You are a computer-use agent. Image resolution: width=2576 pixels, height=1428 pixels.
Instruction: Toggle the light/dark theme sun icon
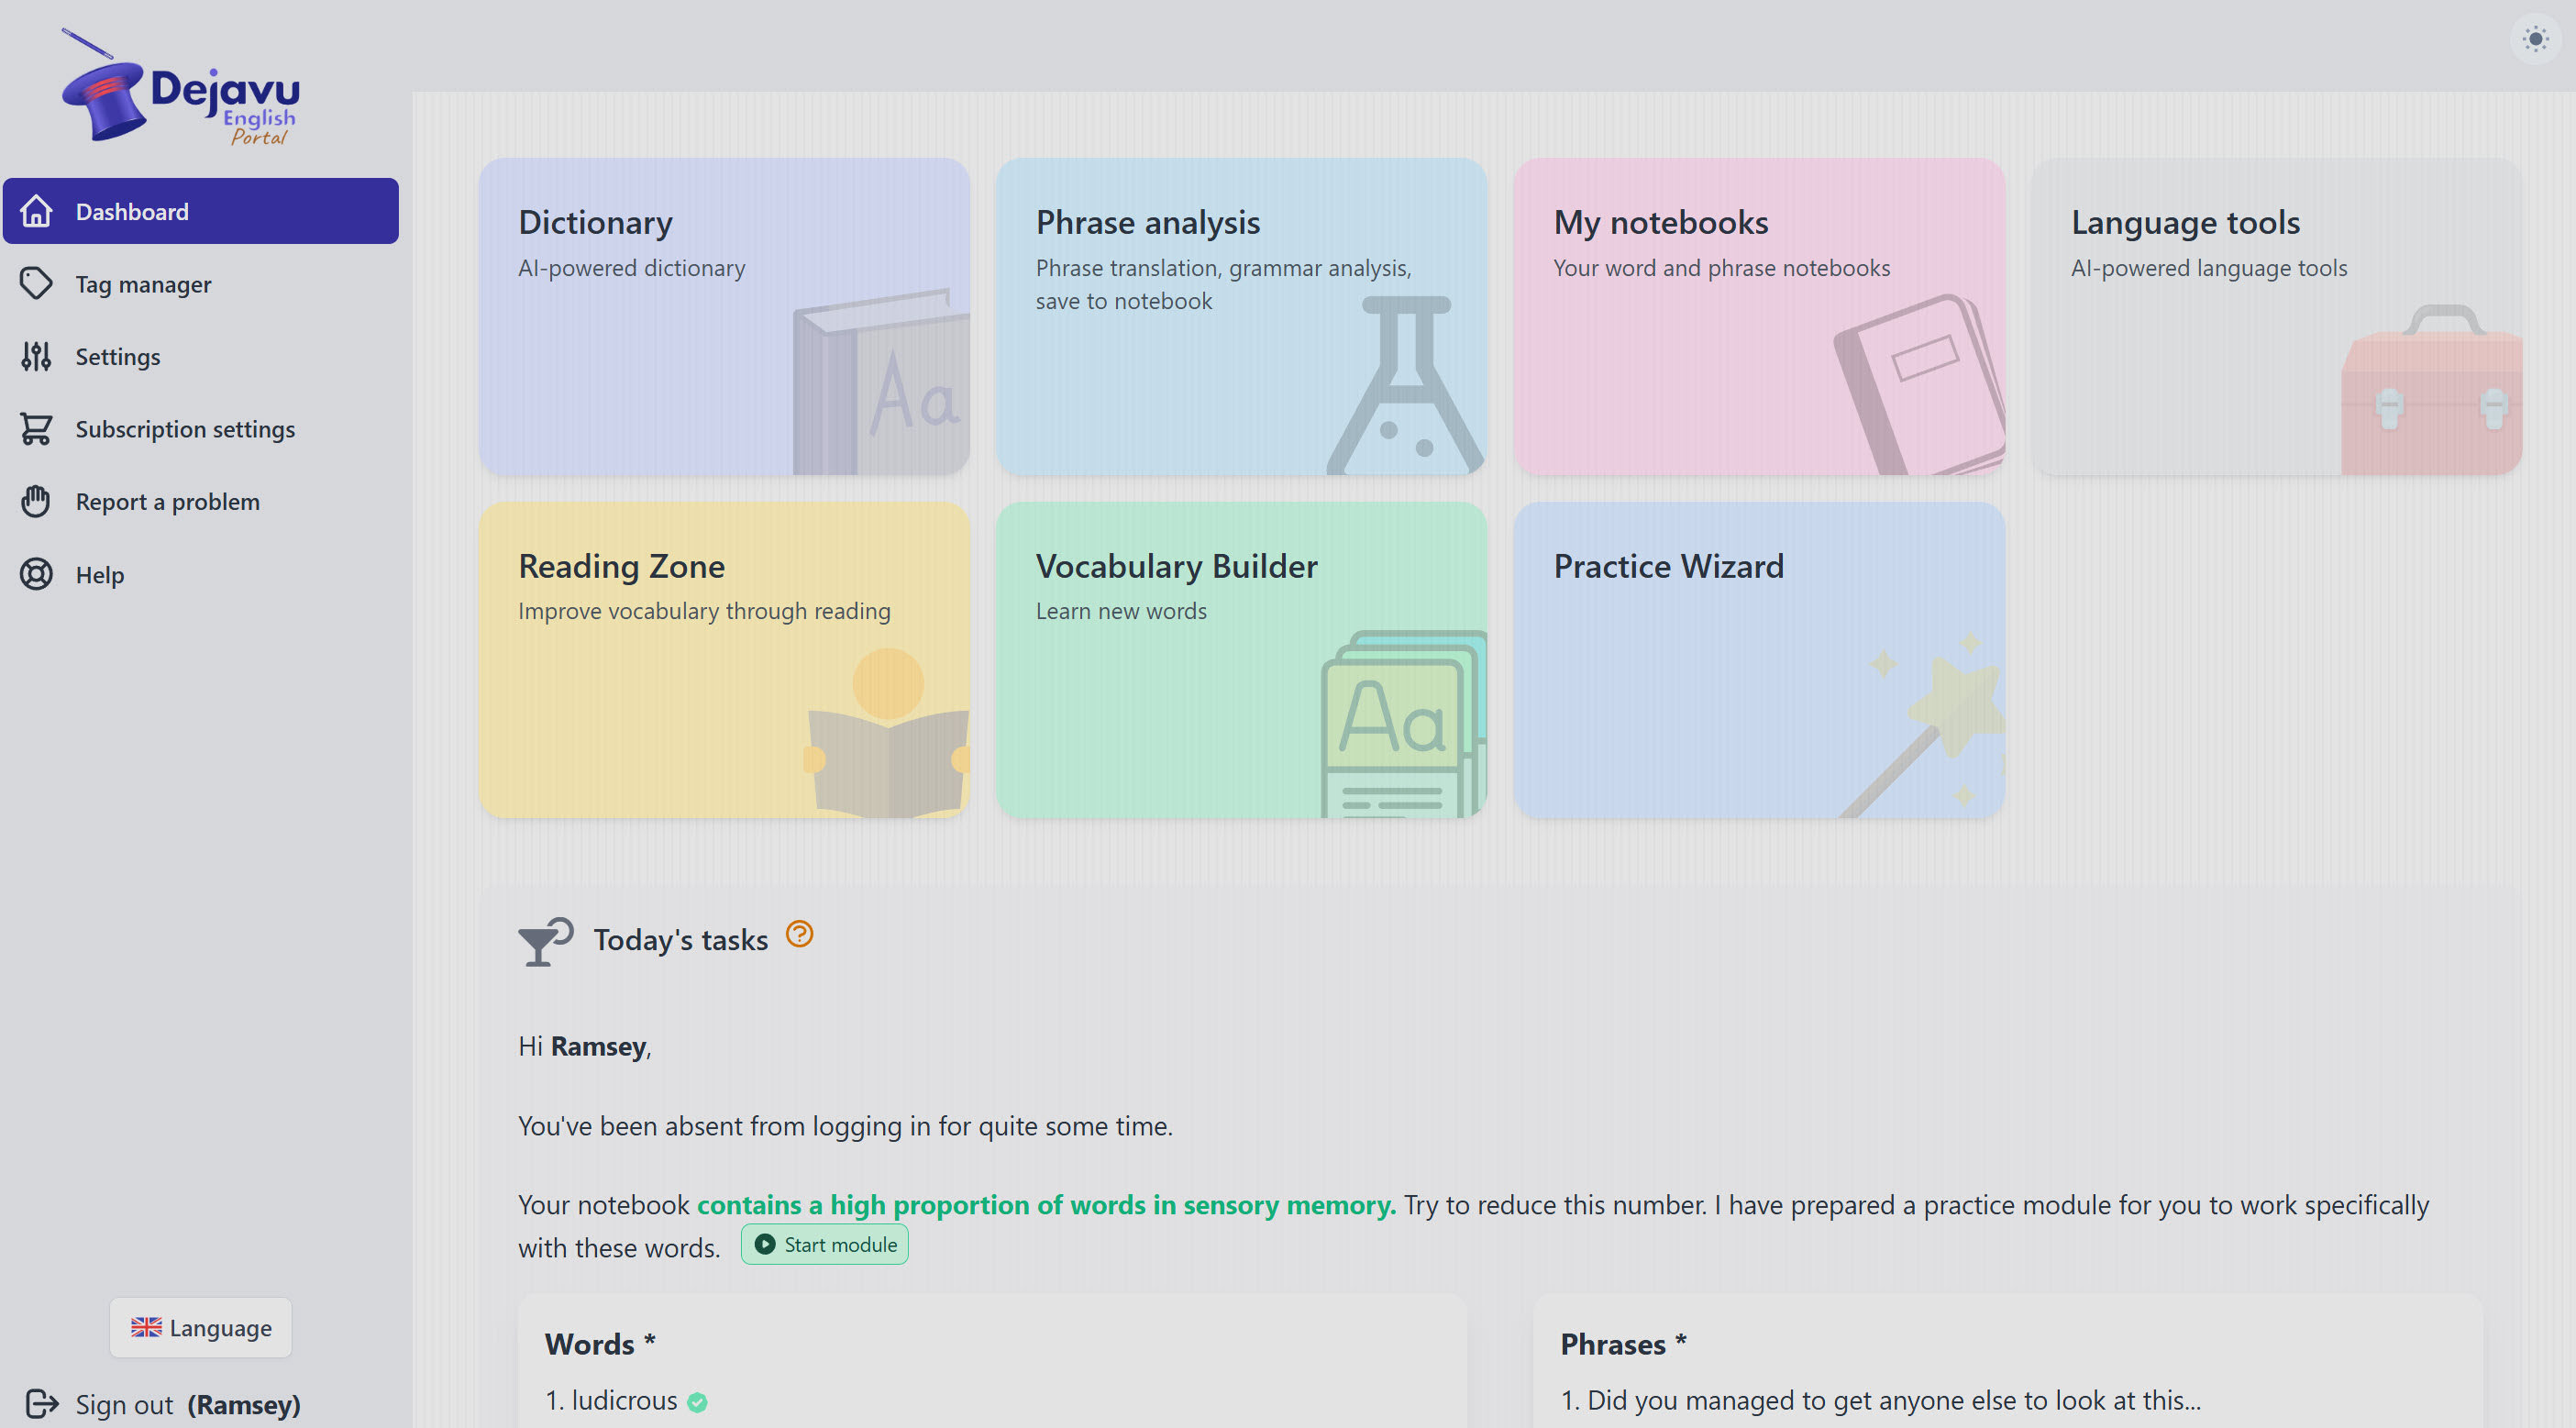click(x=2535, y=40)
